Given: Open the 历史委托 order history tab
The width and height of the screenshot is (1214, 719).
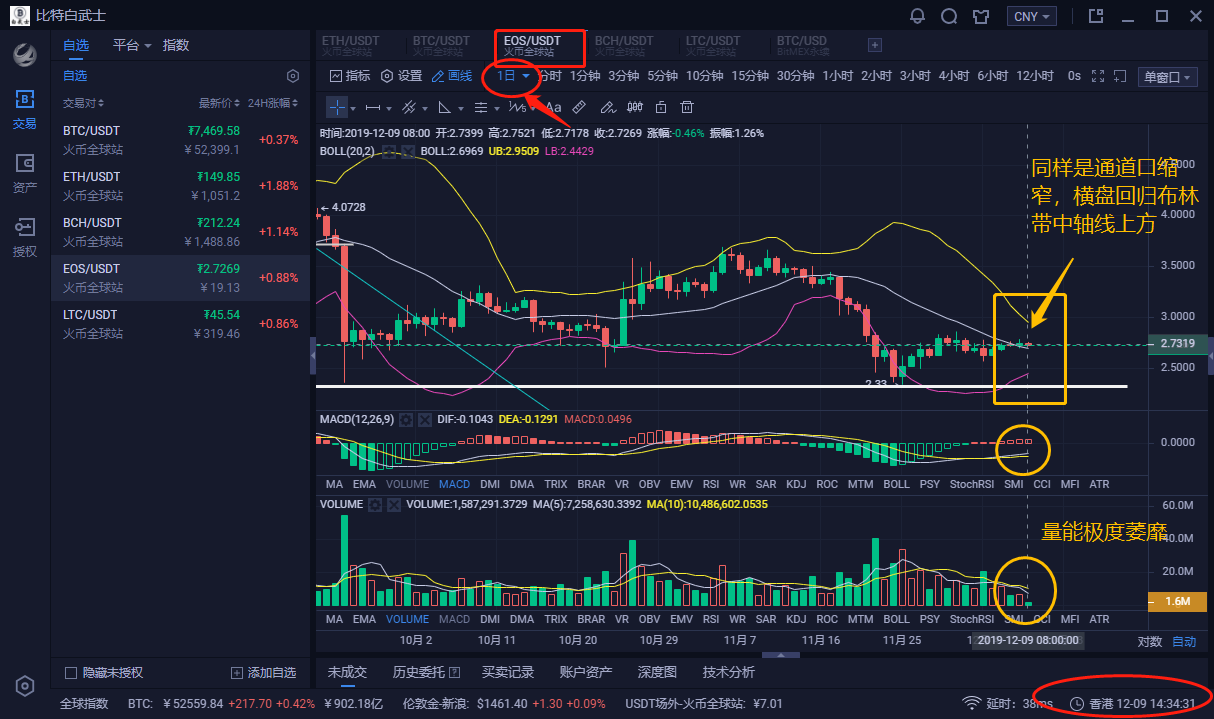Looking at the screenshot, I should point(426,672).
